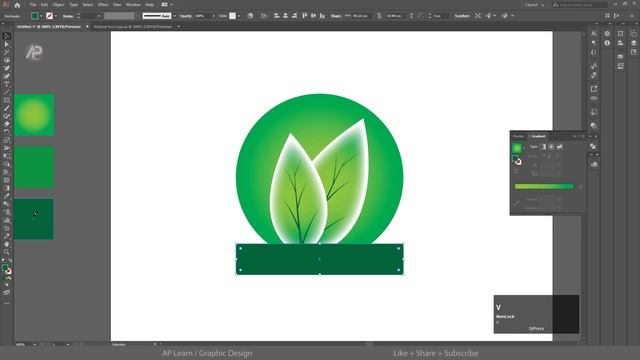Image resolution: width=640 pixels, height=360 pixels.
Task: Open the arrange documents switcher dropdown
Action: click(x=167, y=4)
